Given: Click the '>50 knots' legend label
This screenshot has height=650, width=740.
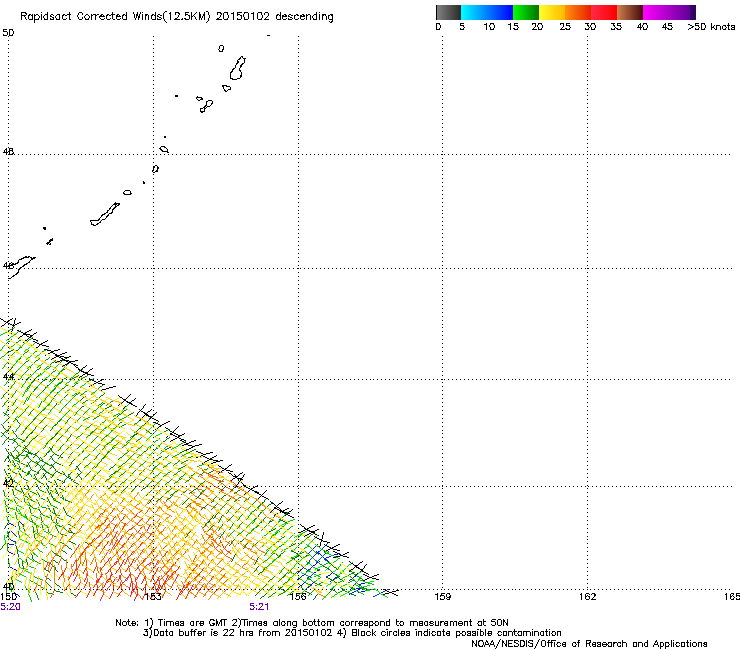Looking at the screenshot, I should (x=711, y=27).
